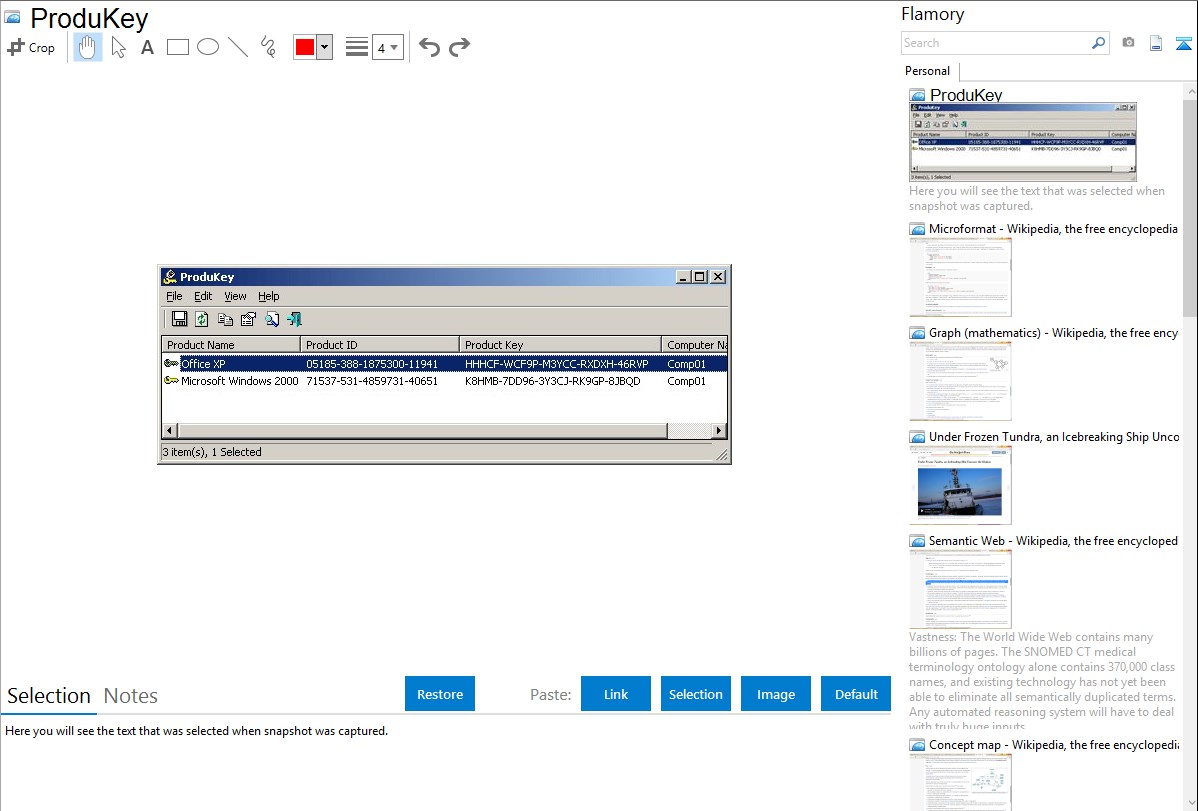Click the Flamory app icon beside the title

12,17
